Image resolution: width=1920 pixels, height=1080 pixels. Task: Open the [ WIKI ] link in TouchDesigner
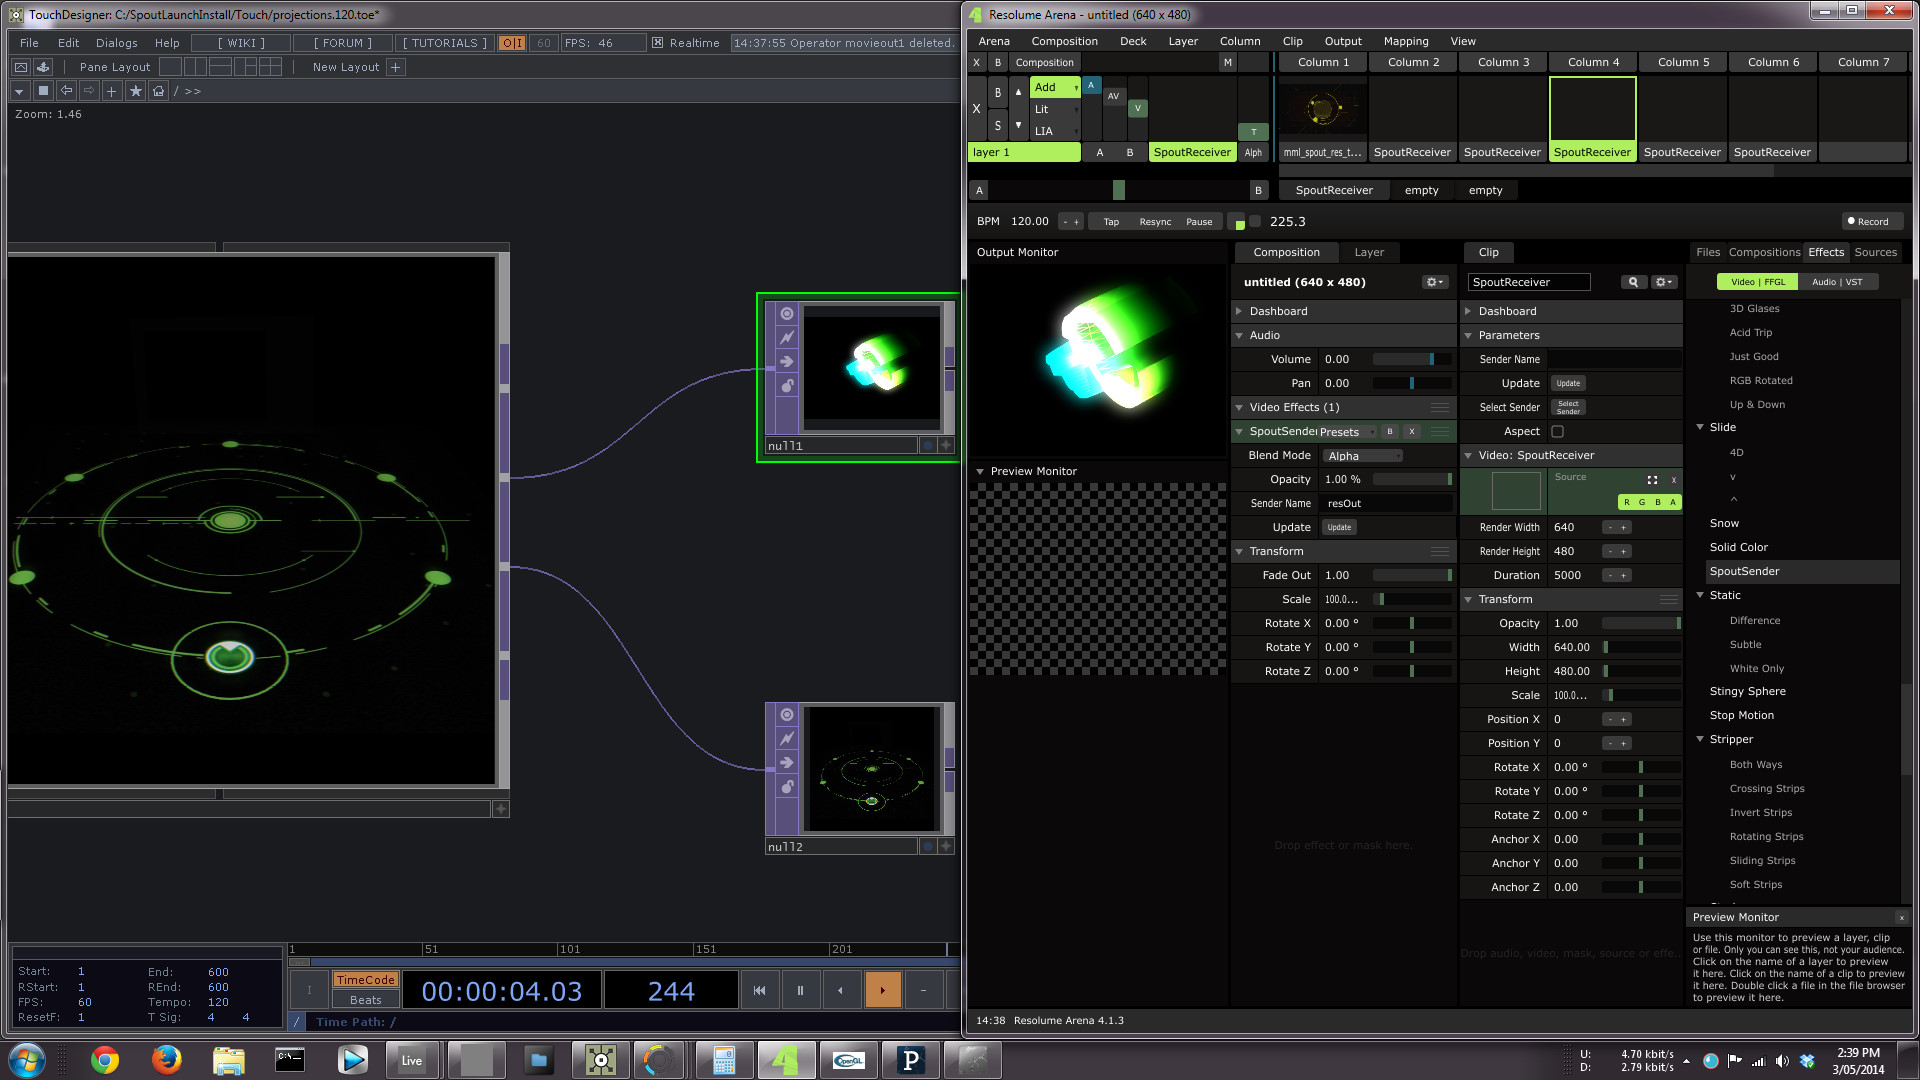pyautogui.click(x=241, y=43)
